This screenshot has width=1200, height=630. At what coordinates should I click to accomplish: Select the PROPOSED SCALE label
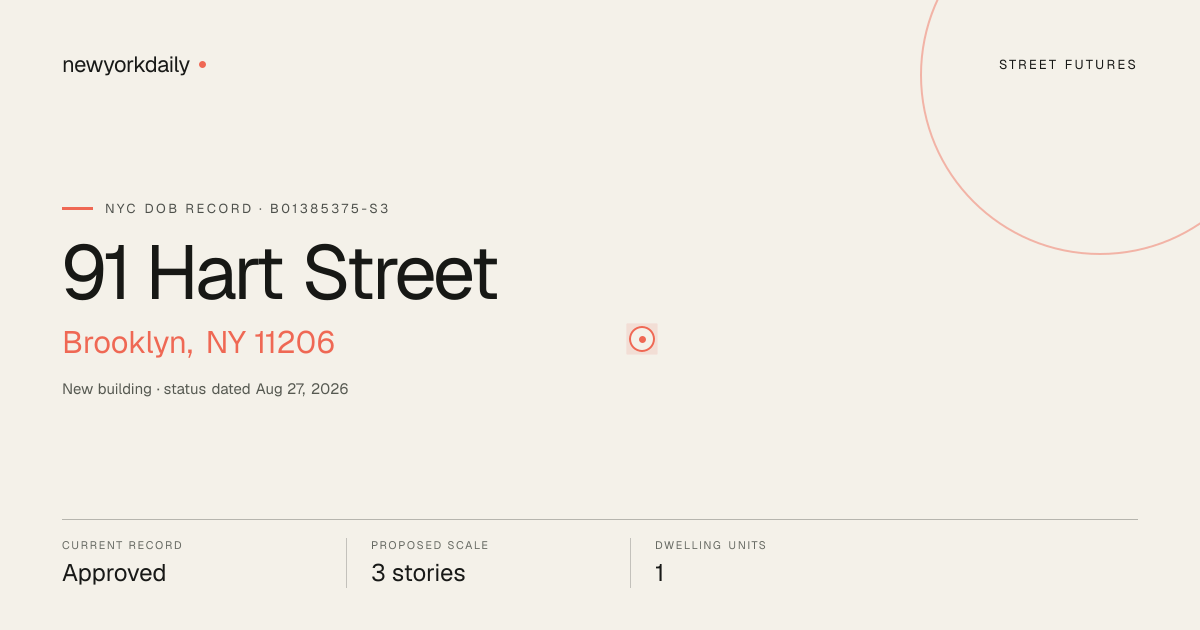click(430, 546)
